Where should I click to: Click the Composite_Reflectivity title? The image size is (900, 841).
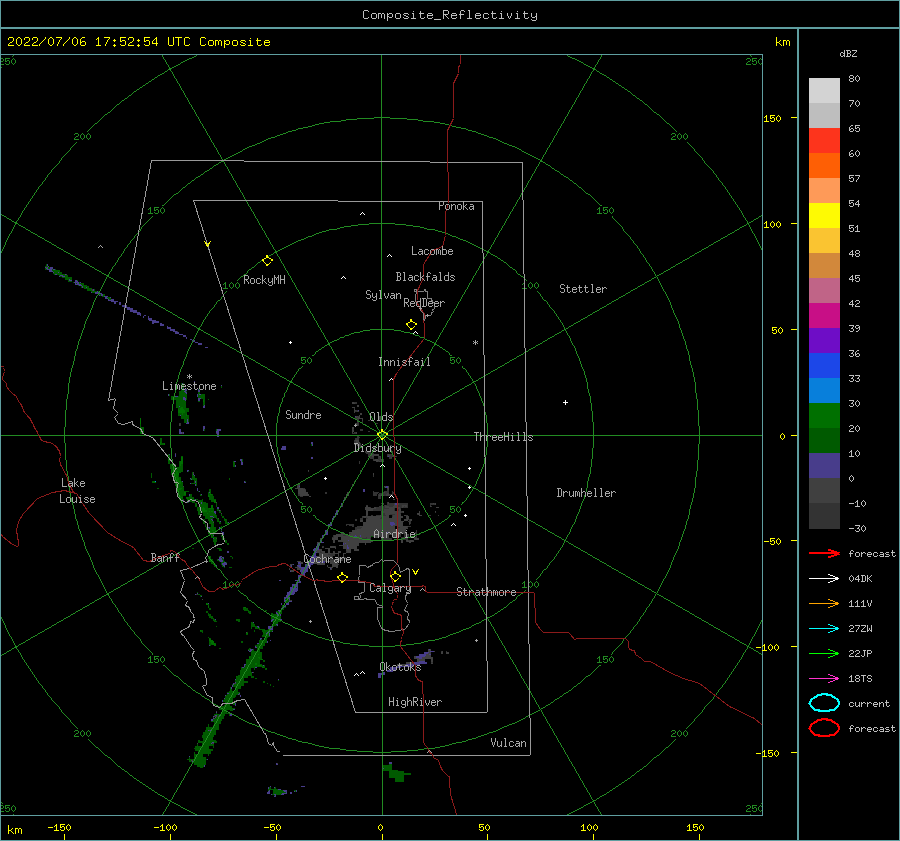(450, 15)
